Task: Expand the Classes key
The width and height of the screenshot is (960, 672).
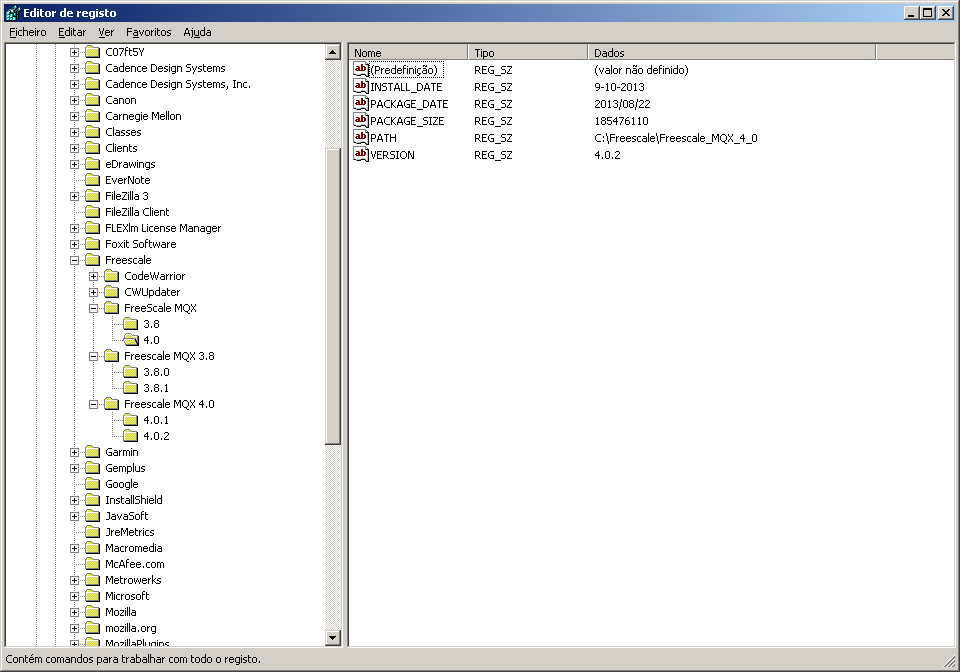Action: tap(74, 132)
